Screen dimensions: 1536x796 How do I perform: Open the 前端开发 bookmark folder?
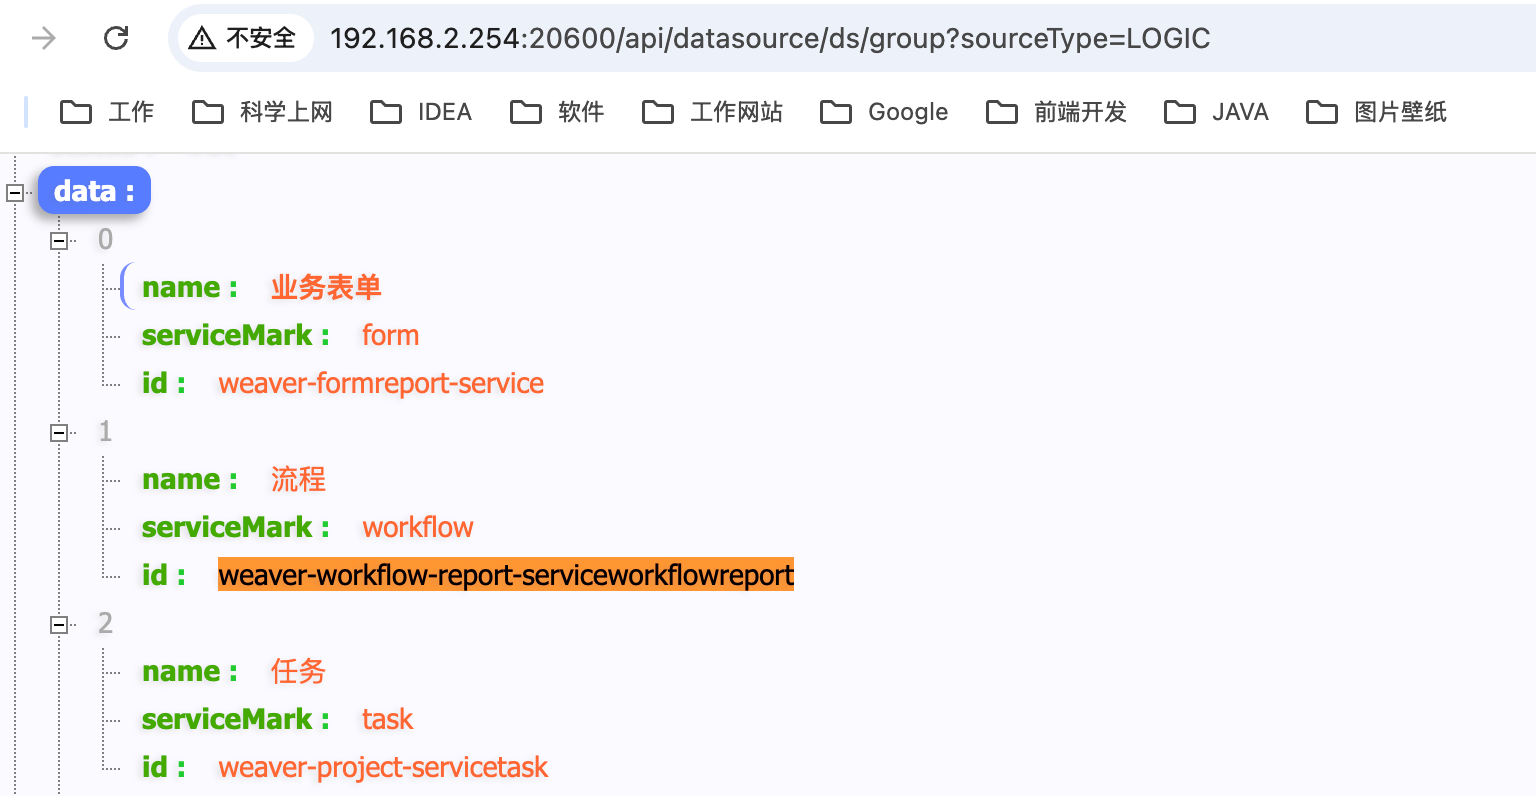coord(1056,112)
